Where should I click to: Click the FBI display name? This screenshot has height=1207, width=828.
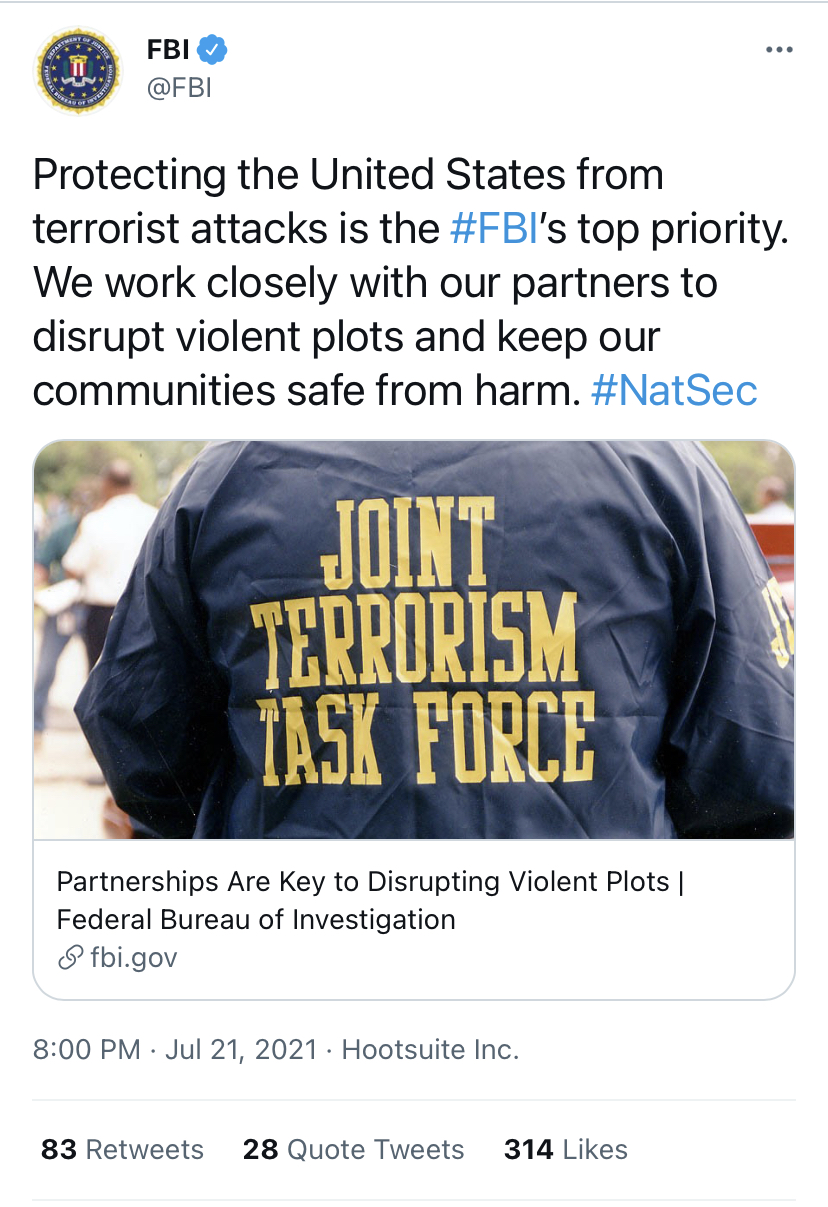pos(168,49)
